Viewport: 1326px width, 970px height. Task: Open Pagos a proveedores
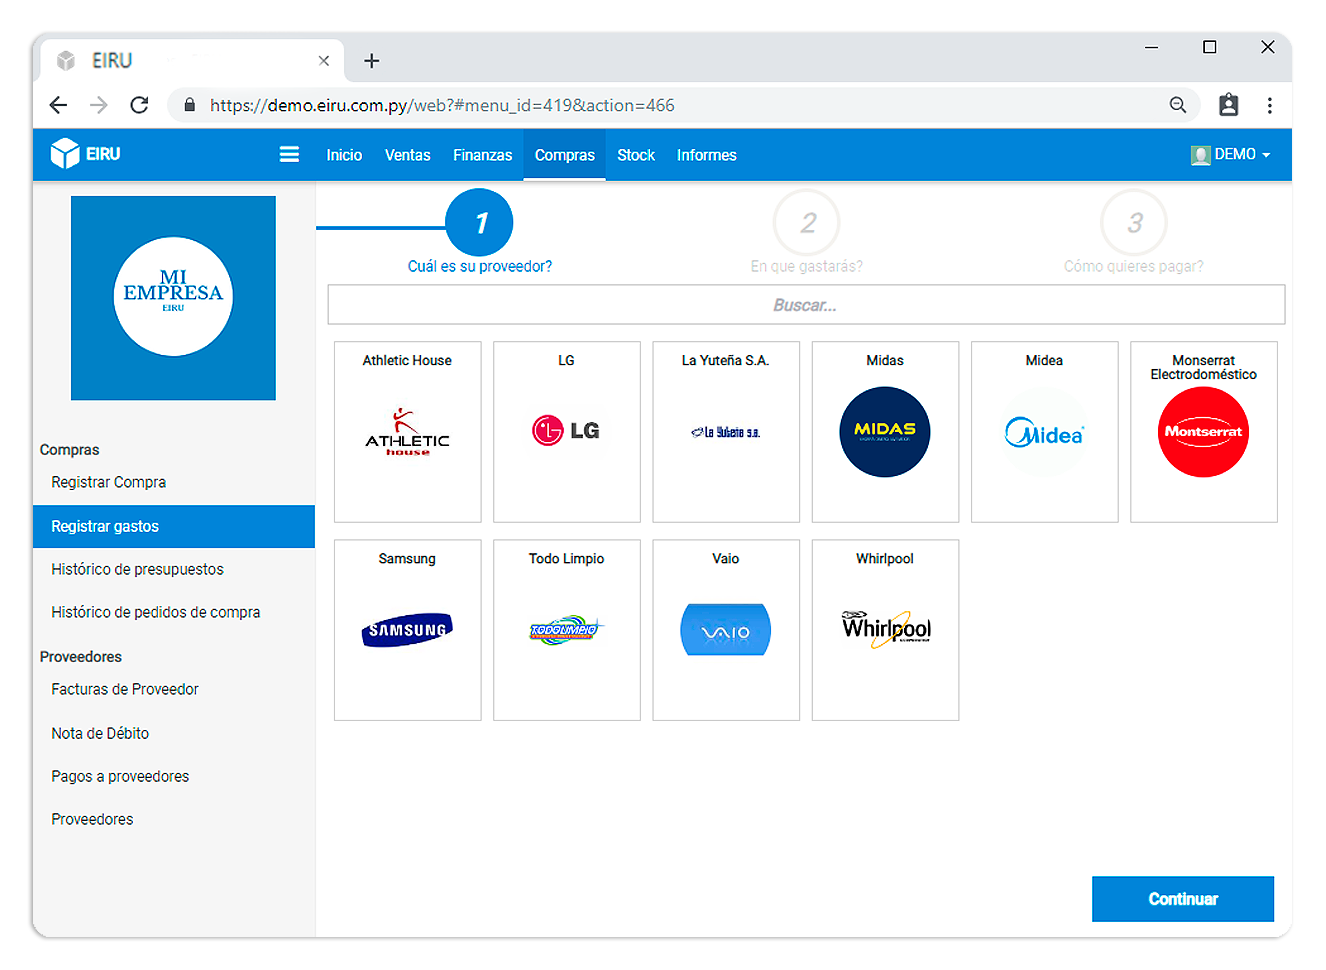coord(120,776)
